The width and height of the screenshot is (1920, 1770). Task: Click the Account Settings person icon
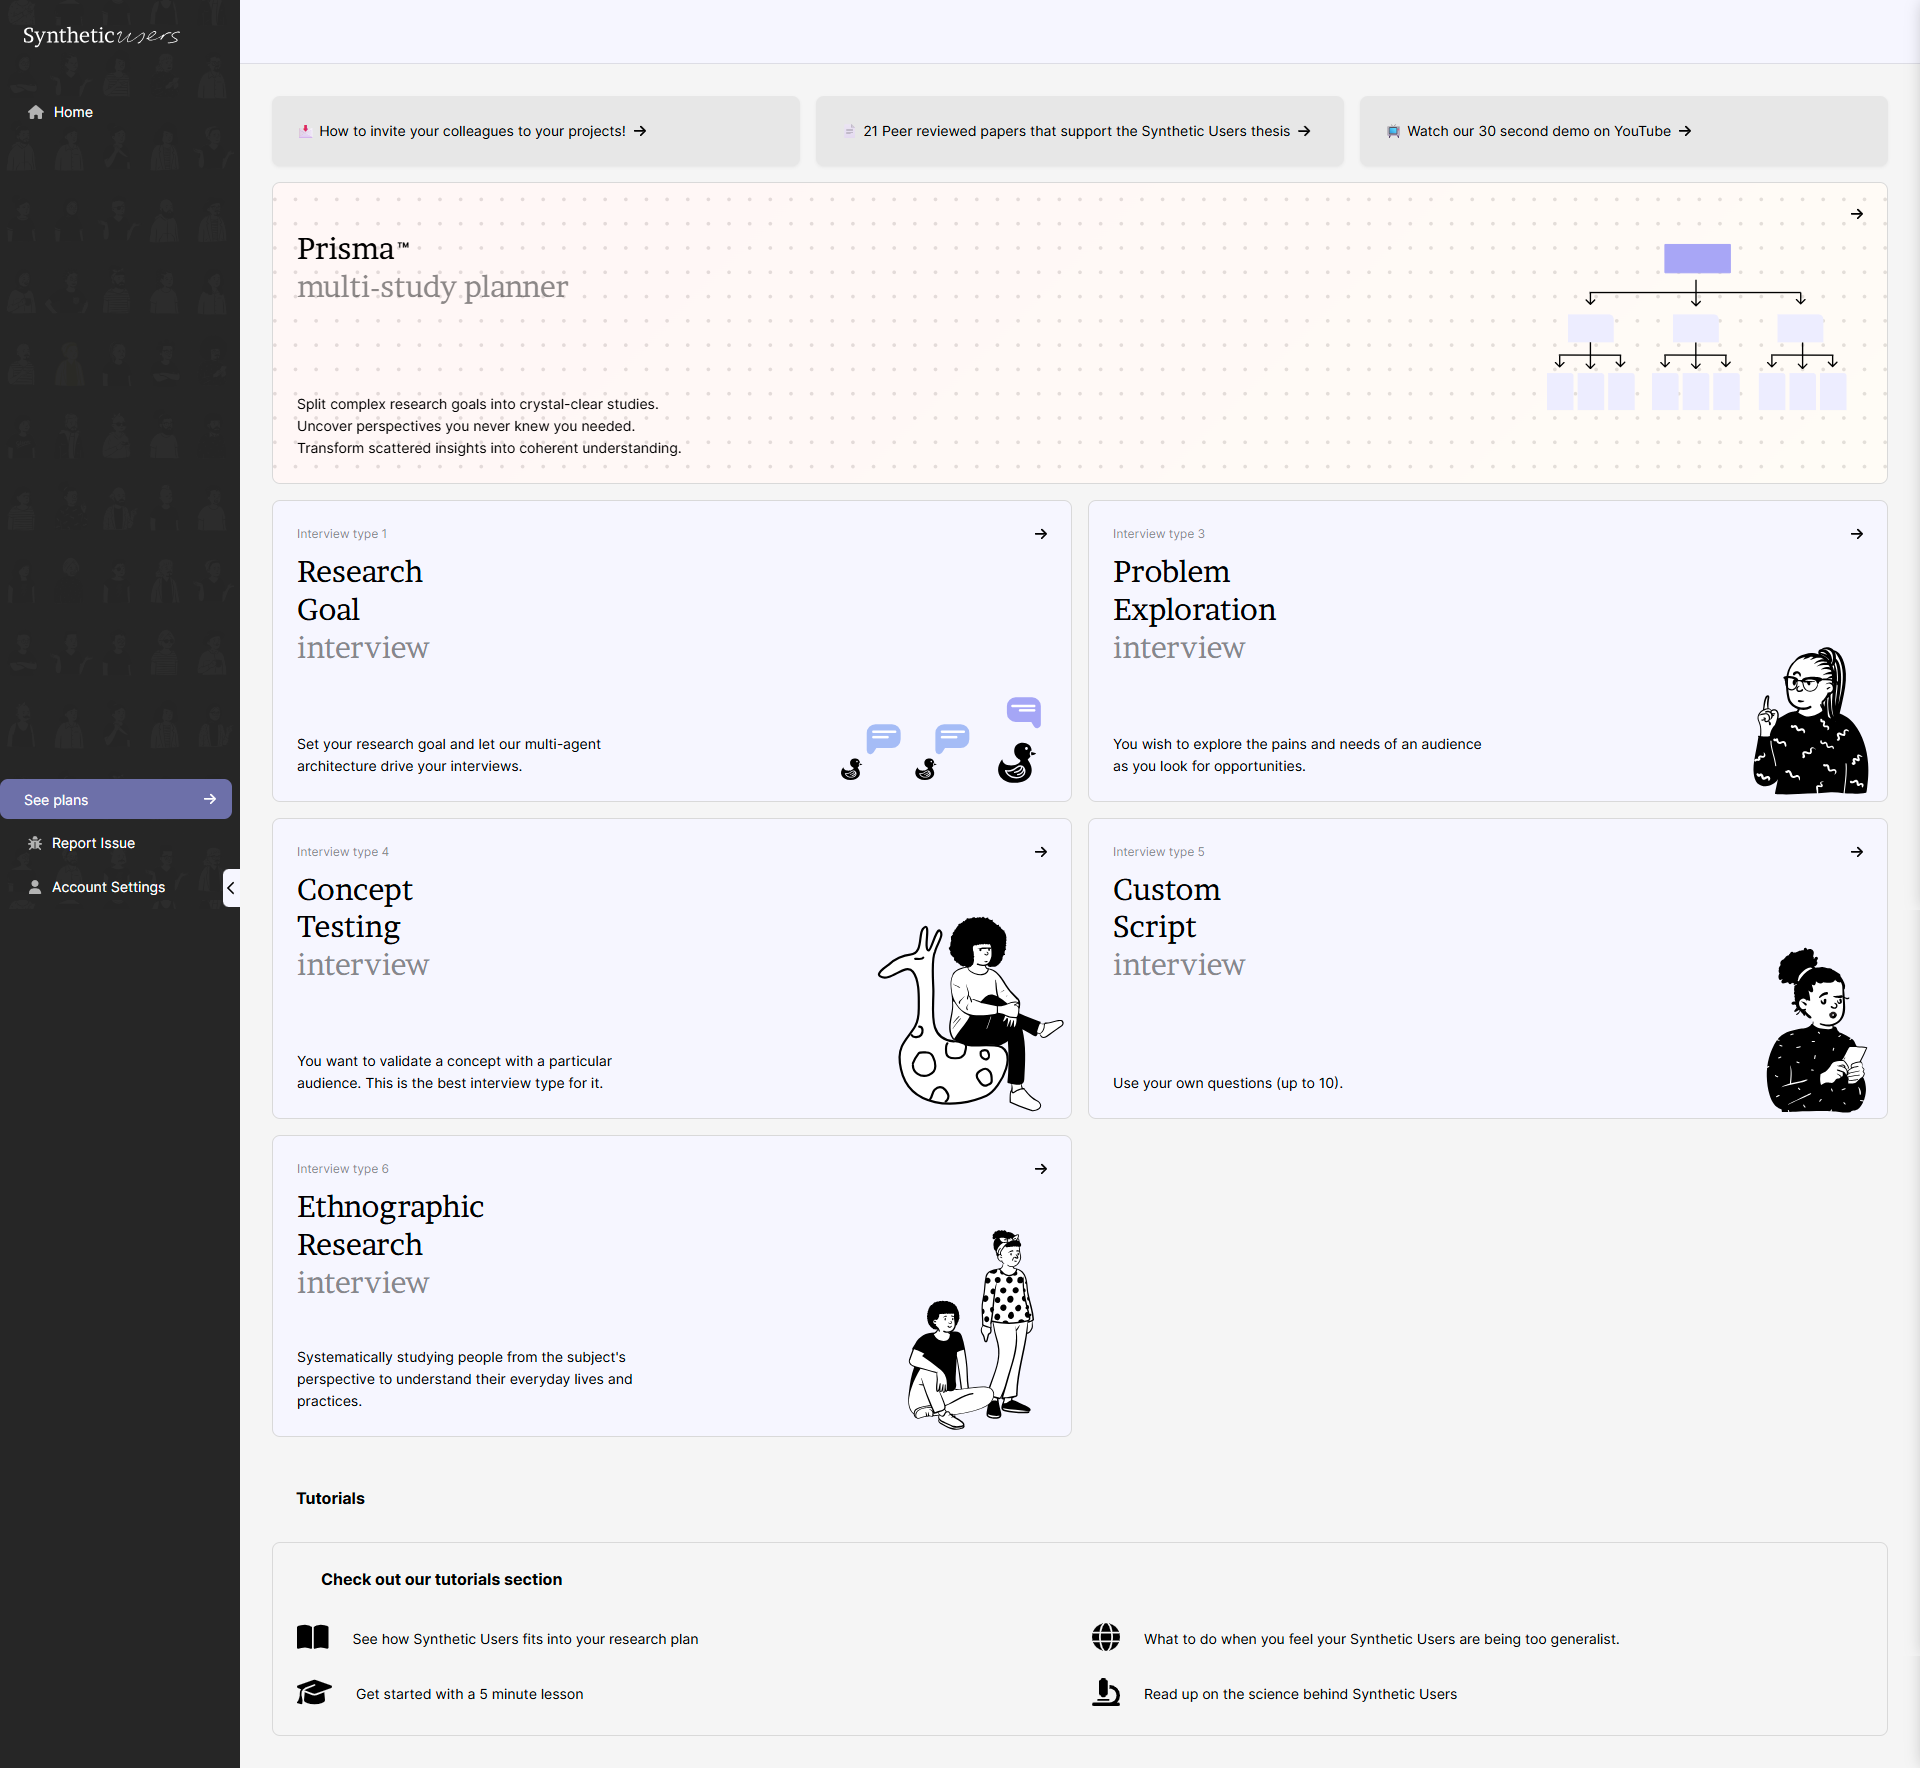point(35,887)
